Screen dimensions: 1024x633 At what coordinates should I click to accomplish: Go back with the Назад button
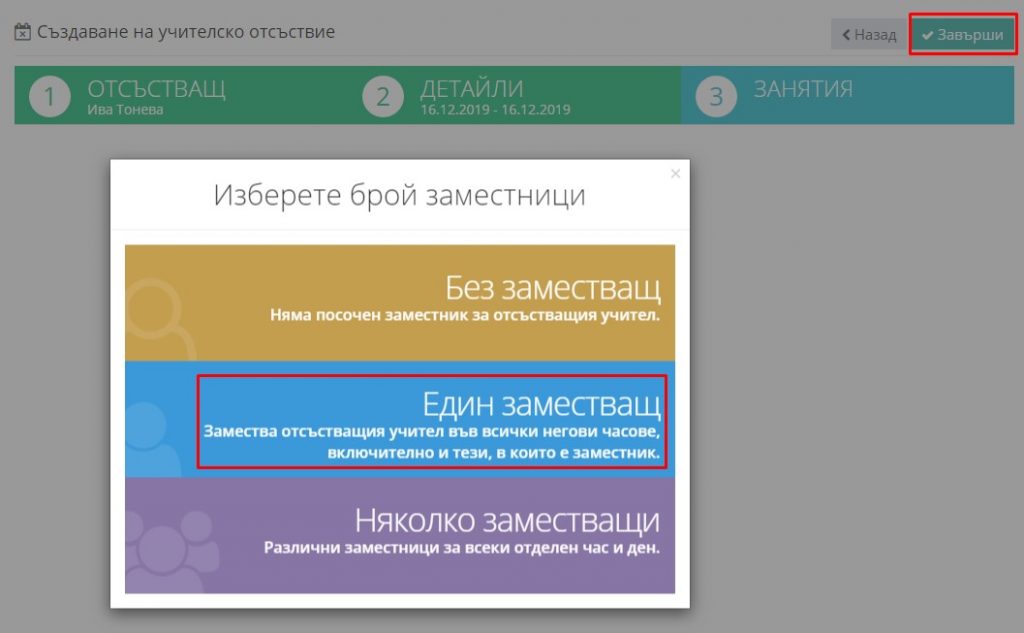[x=869, y=35]
